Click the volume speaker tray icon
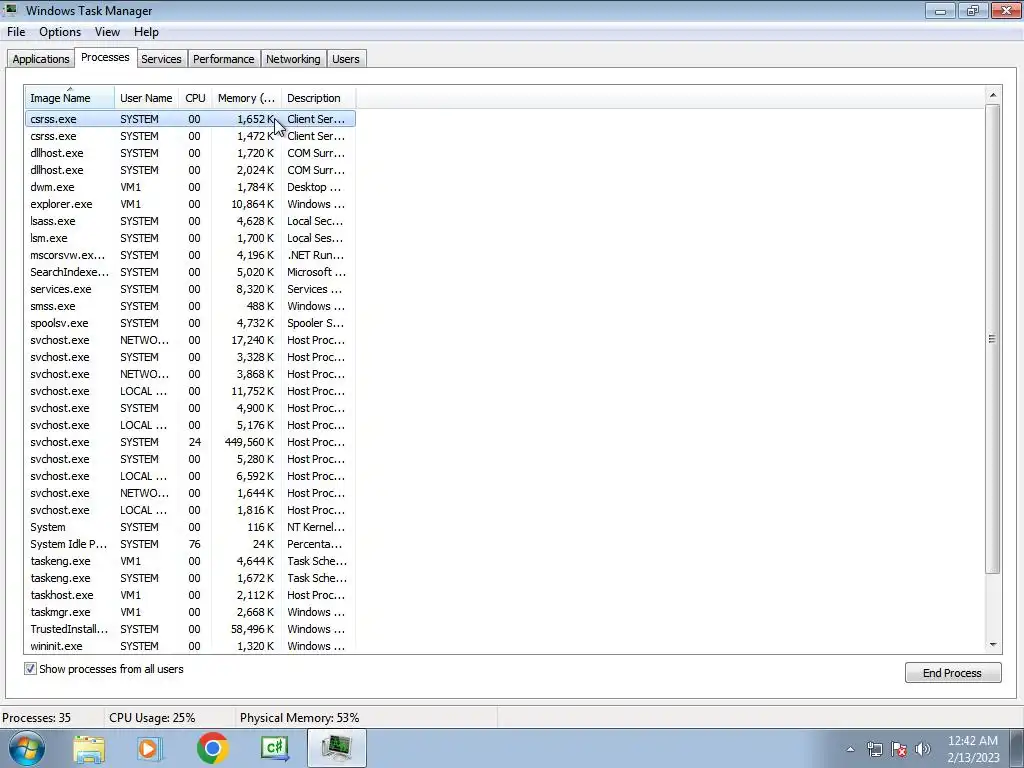This screenshot has height=768, width=1024. click(x=923, y=750)
